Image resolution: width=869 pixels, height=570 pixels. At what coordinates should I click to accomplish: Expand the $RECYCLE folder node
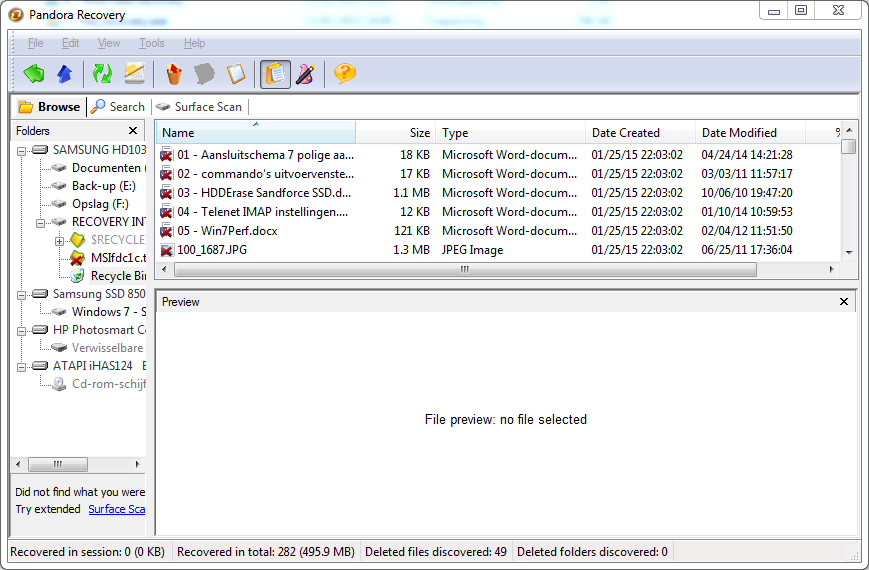pyautogui.click(x=59, y=241)
